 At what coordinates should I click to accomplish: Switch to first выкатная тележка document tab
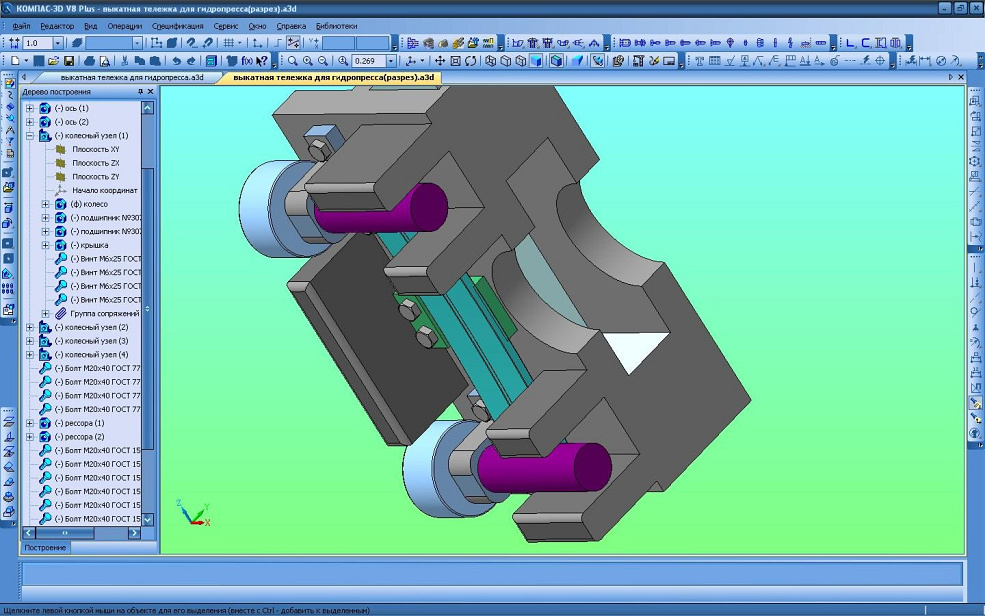click(x=130, y=77)
